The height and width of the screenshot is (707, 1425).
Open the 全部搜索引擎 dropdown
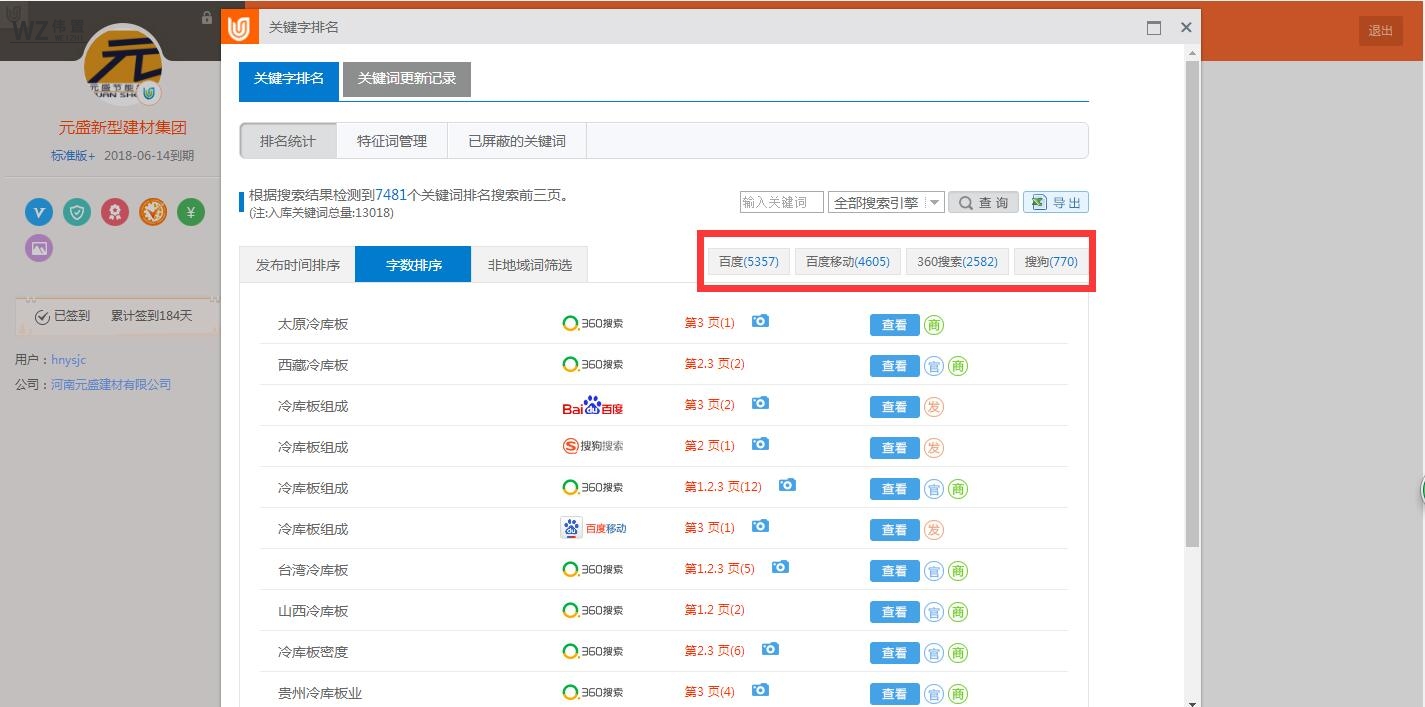[885, 202]
